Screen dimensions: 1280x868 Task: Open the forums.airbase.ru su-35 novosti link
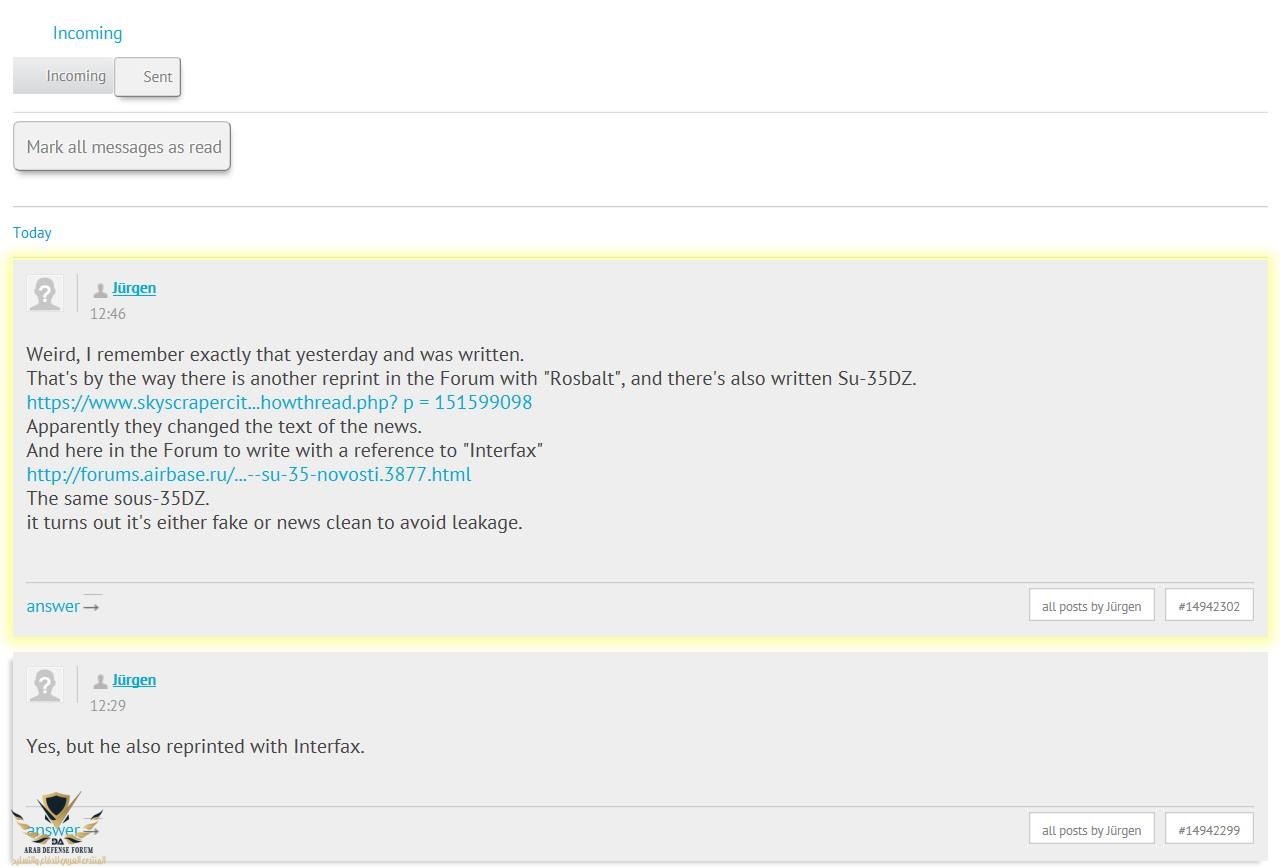pyautogui.click(x=248, y=474)
